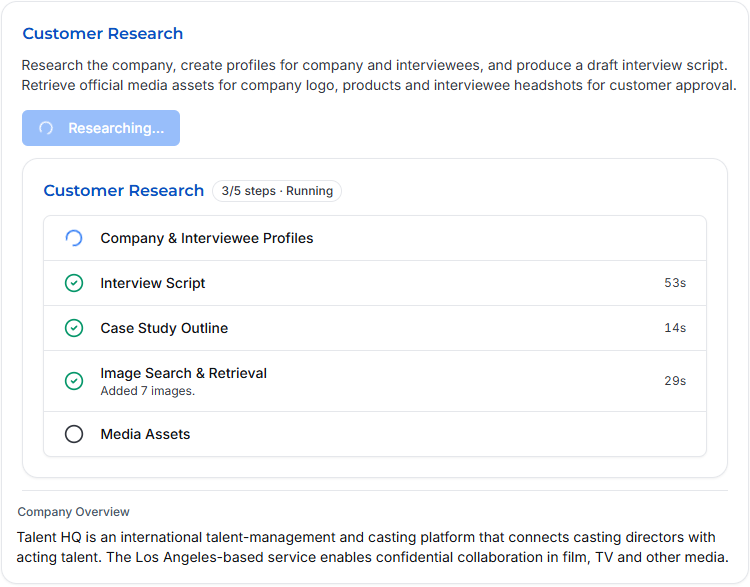Open the Case Study Outline step
The width and height of the screenshot is (750, 587).
375,328
